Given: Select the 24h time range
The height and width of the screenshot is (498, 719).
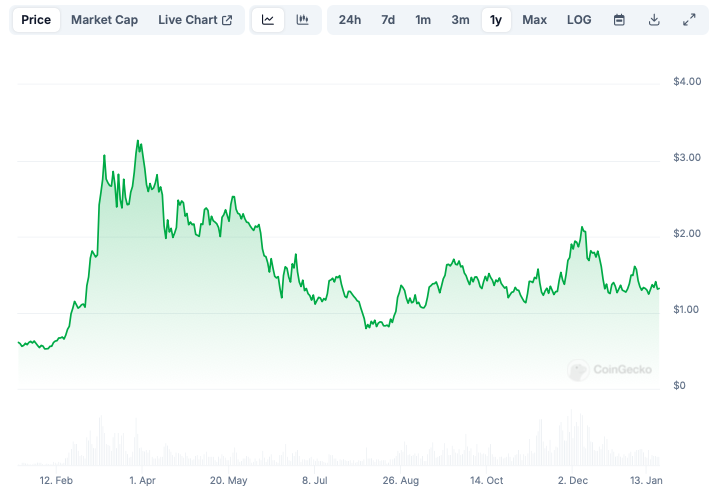Looking at the screenshot, I should click(350, 20).
